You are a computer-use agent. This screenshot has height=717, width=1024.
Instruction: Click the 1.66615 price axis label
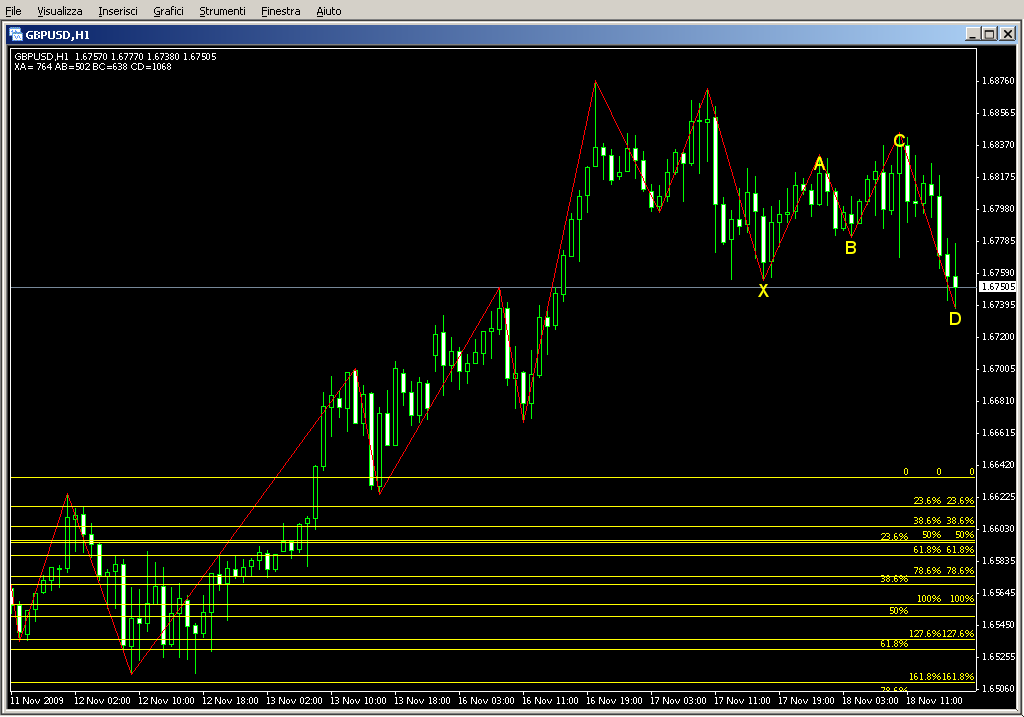pos(999,433)
